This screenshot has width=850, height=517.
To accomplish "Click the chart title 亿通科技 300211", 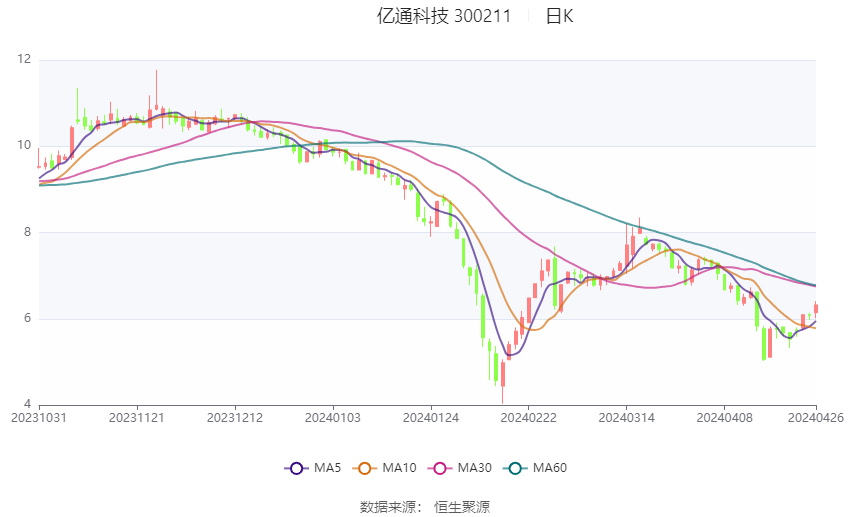I will coord(443,16).
